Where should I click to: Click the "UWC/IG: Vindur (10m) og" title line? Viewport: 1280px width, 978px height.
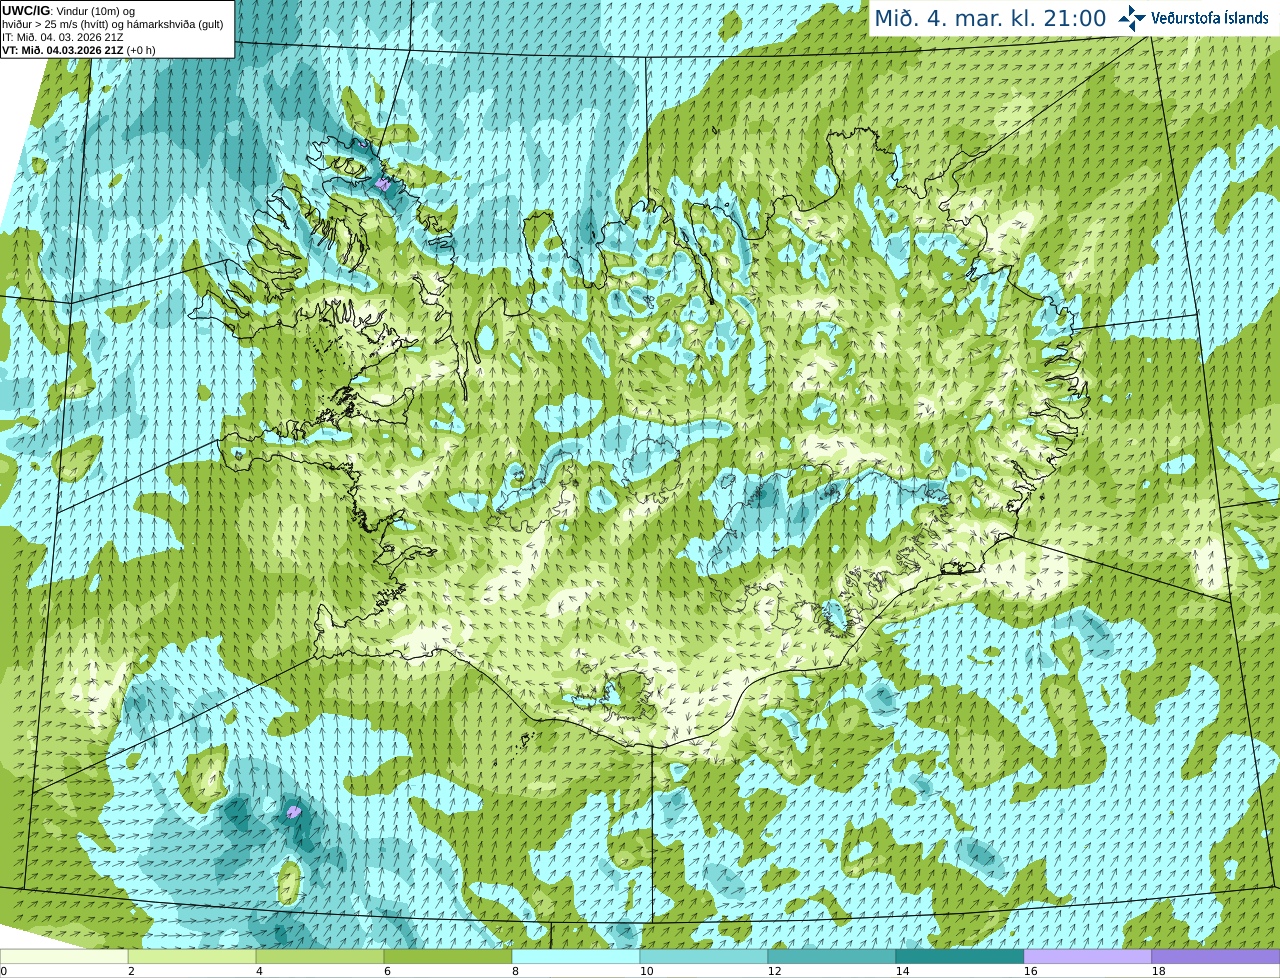(69, 10)
